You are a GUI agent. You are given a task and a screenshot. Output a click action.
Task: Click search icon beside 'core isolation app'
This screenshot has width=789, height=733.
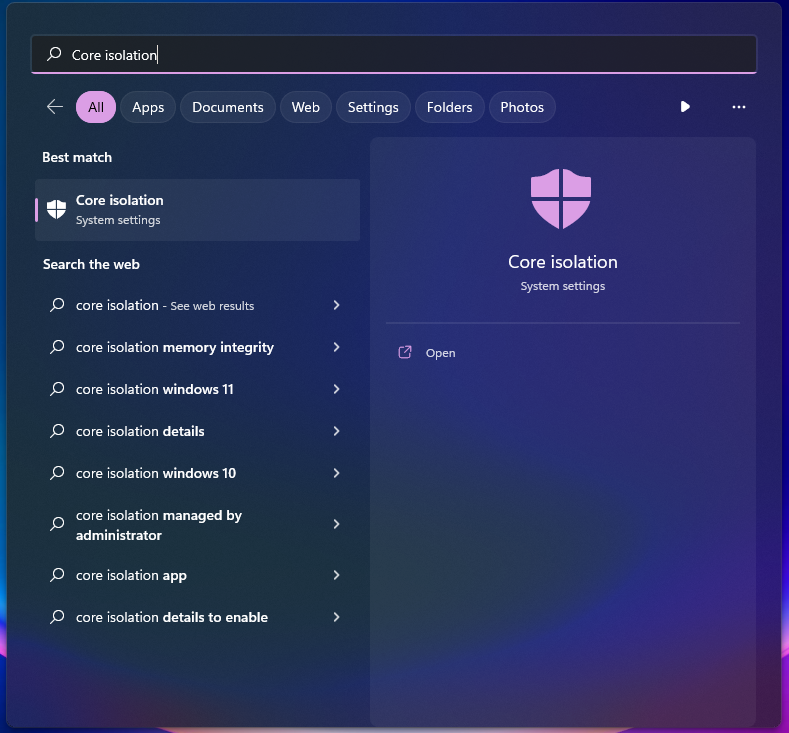point(57,575)
